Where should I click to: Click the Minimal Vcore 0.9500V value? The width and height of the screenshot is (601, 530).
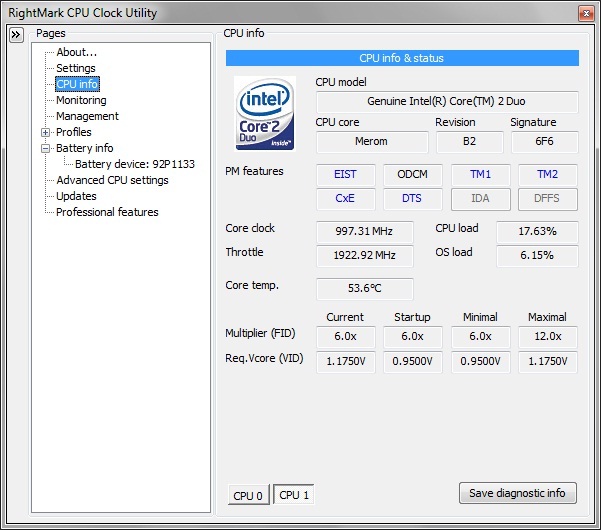pyautogui.click(x=481, y=362)
